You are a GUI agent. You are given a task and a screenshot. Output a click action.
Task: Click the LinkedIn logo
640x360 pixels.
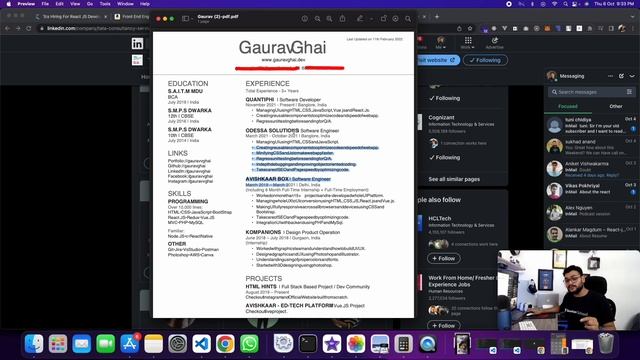click(138, 44)
